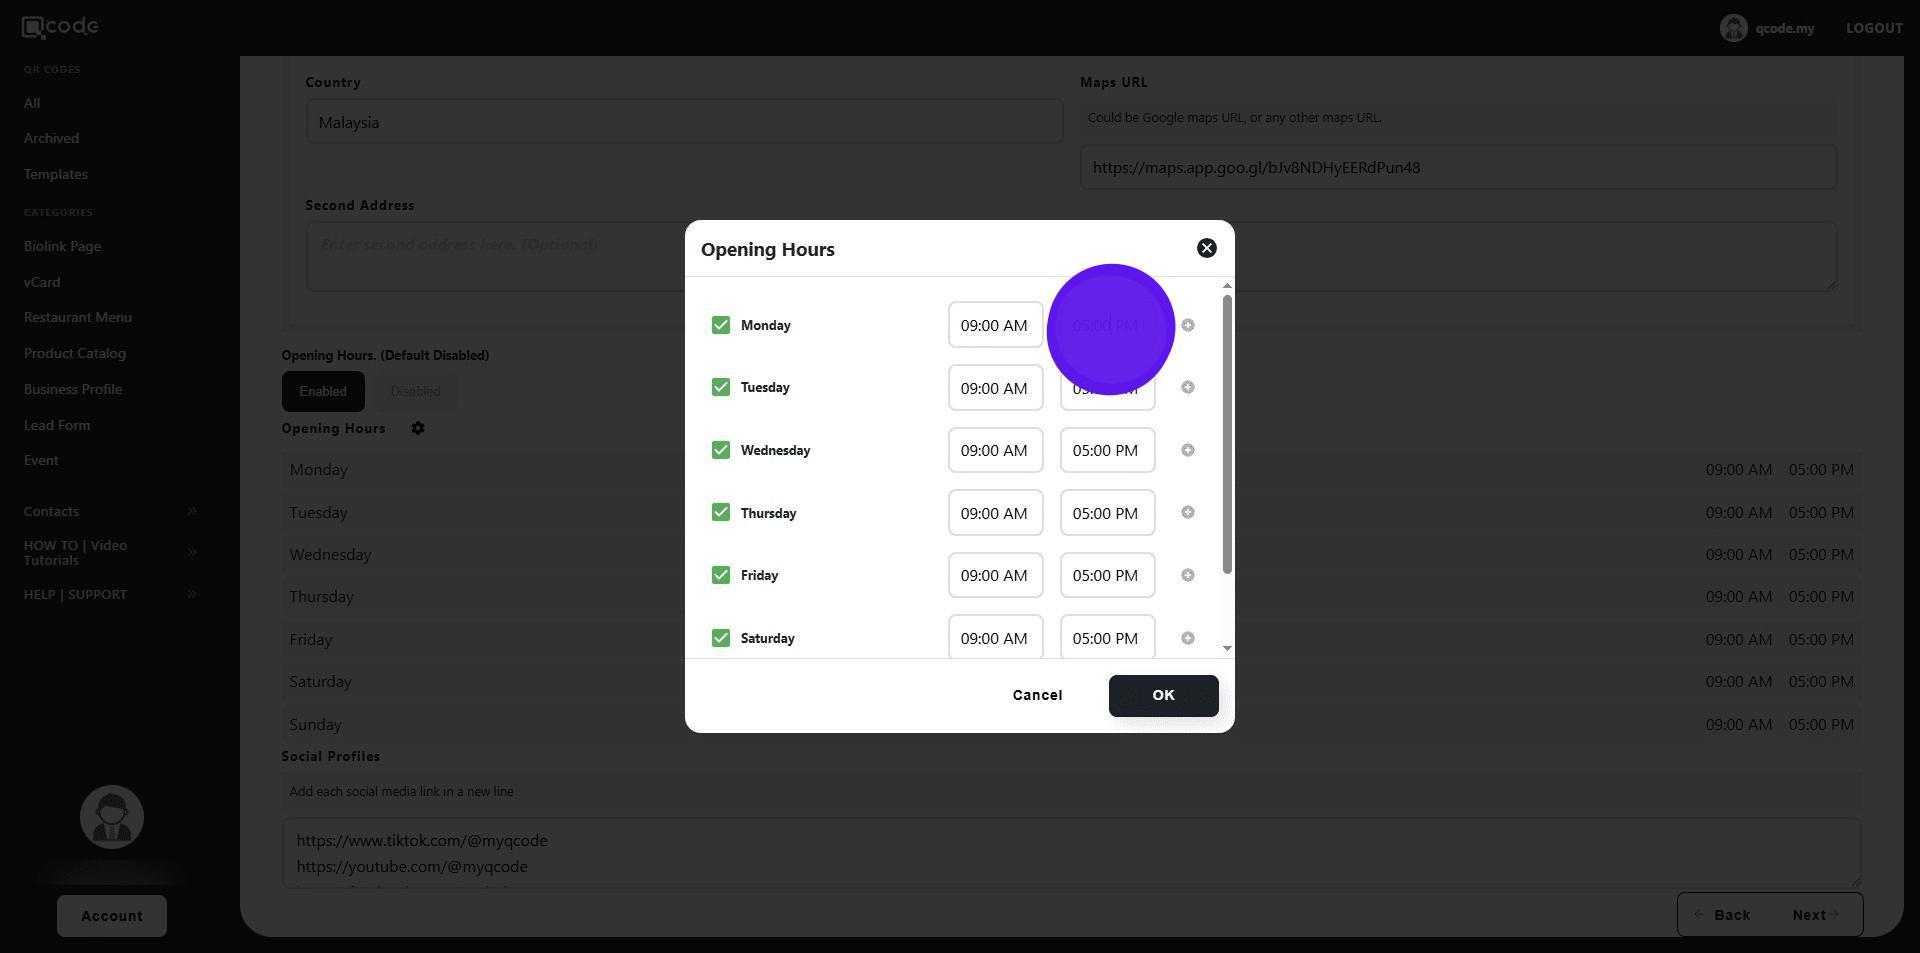1920x953 pixels.
Task: Add time slot for Friday
Action: pyautogui.click(x=1188, y=575)
